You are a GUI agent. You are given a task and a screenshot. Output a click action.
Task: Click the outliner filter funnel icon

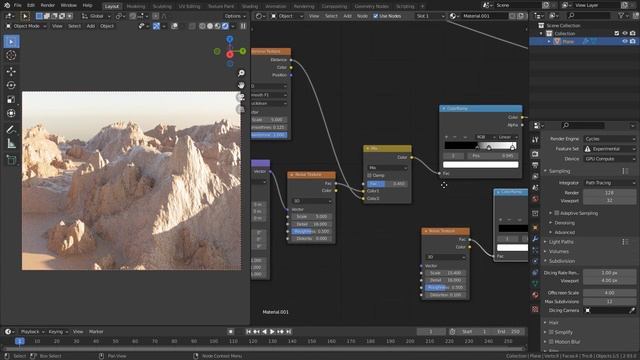(621, 16)
